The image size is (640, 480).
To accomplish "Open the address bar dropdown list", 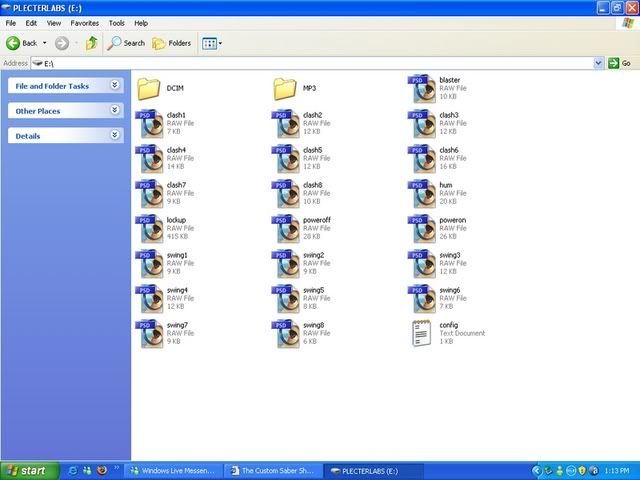I will pos(599,62).
